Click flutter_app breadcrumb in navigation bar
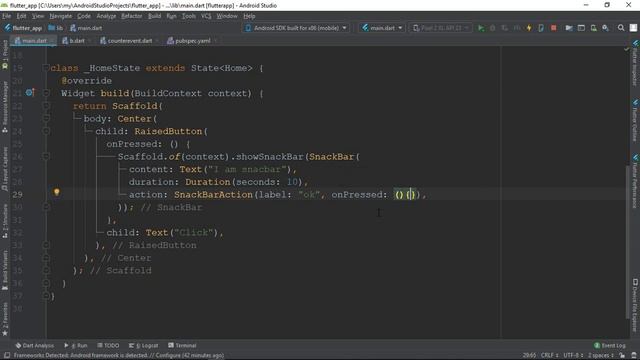Screen dimensions: 640x360 click(23, 28)
